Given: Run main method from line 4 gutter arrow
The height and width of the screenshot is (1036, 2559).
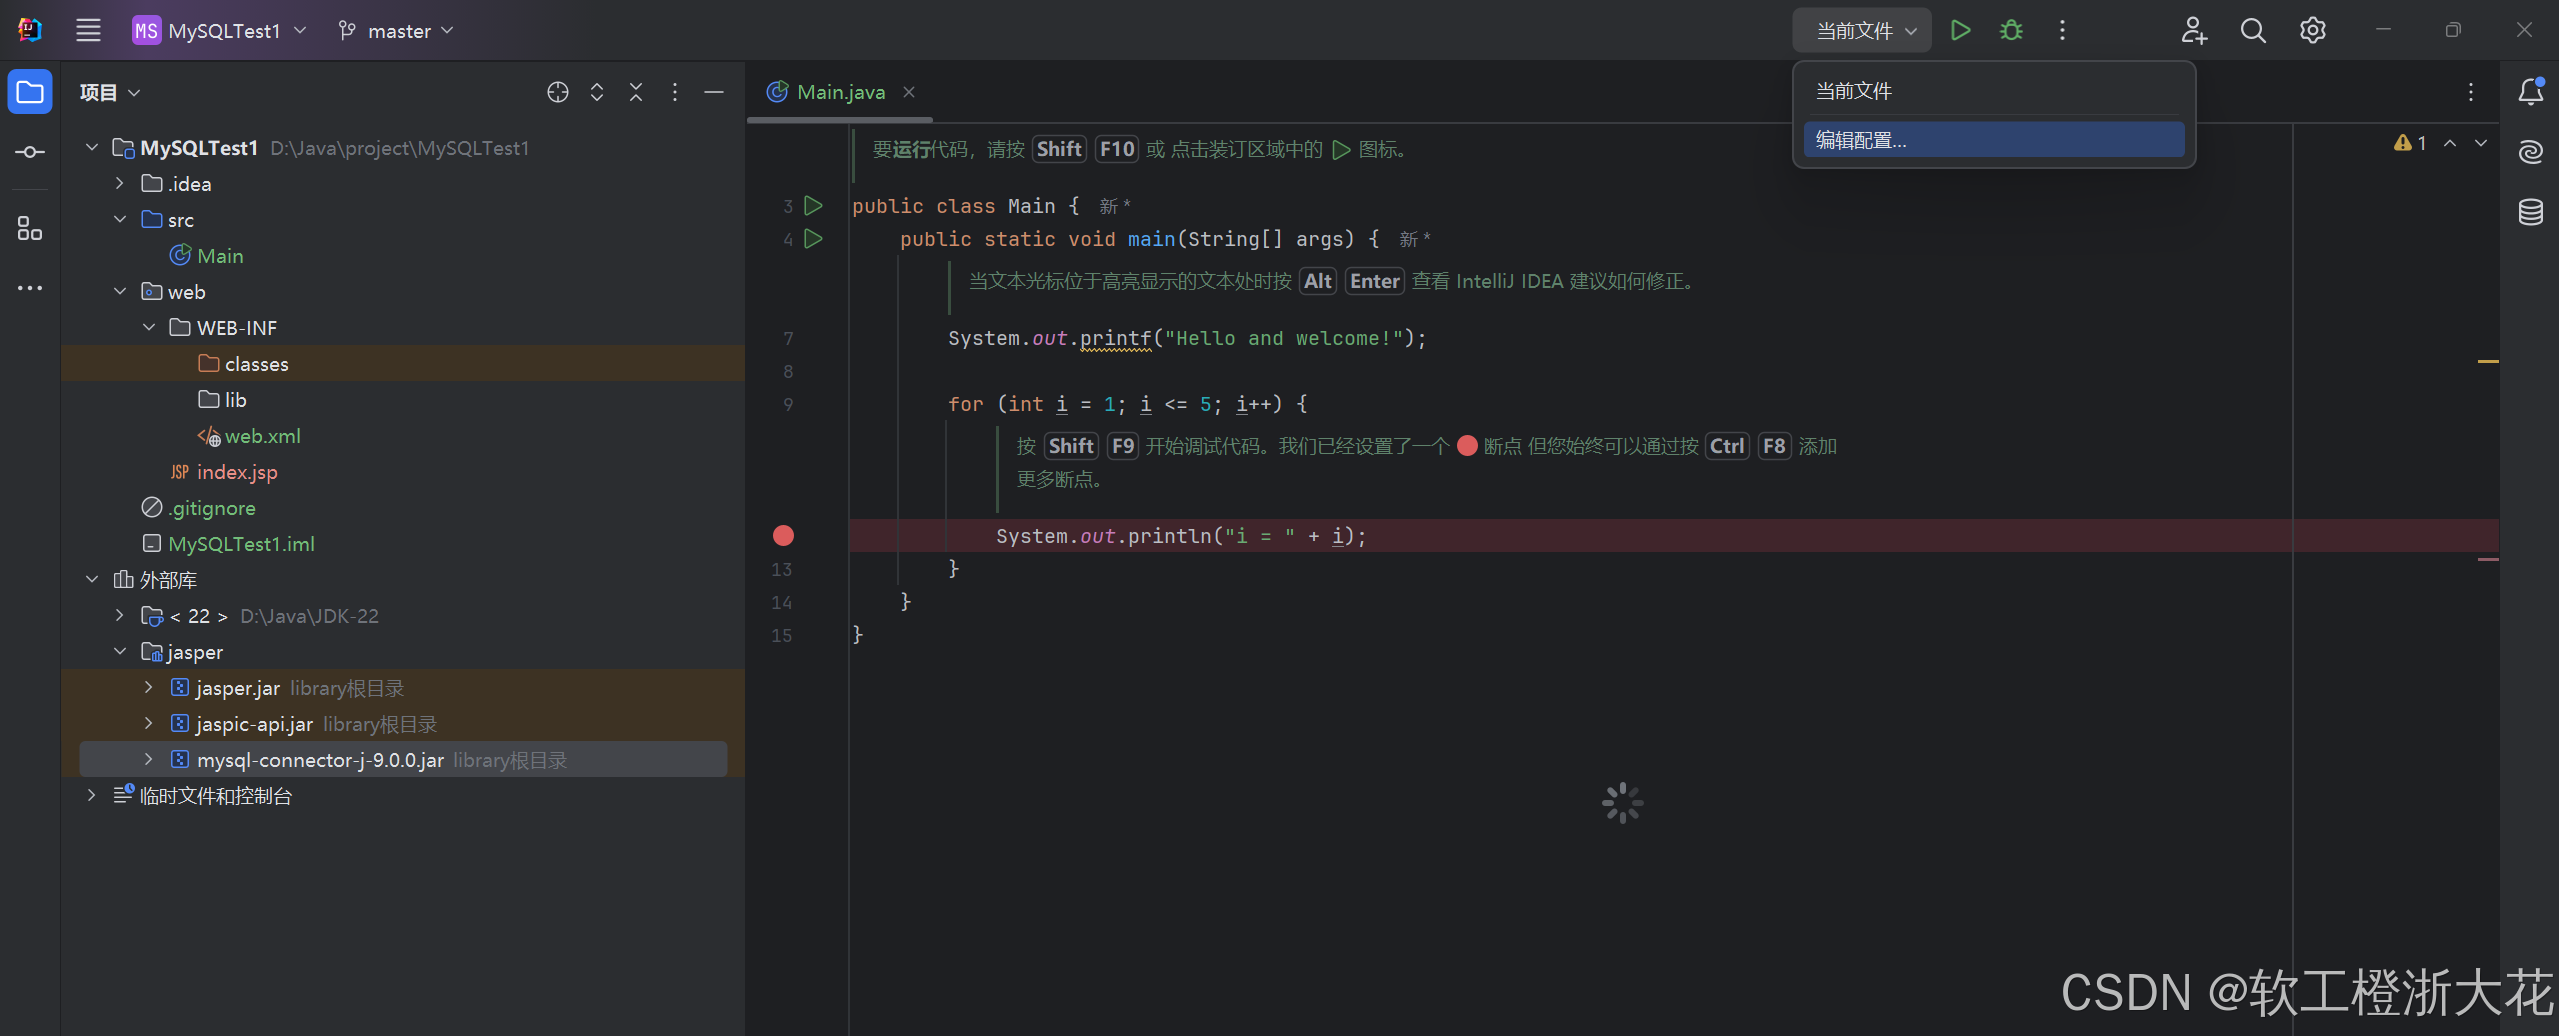Looking at the screenshot, I should tap(814, 239).
